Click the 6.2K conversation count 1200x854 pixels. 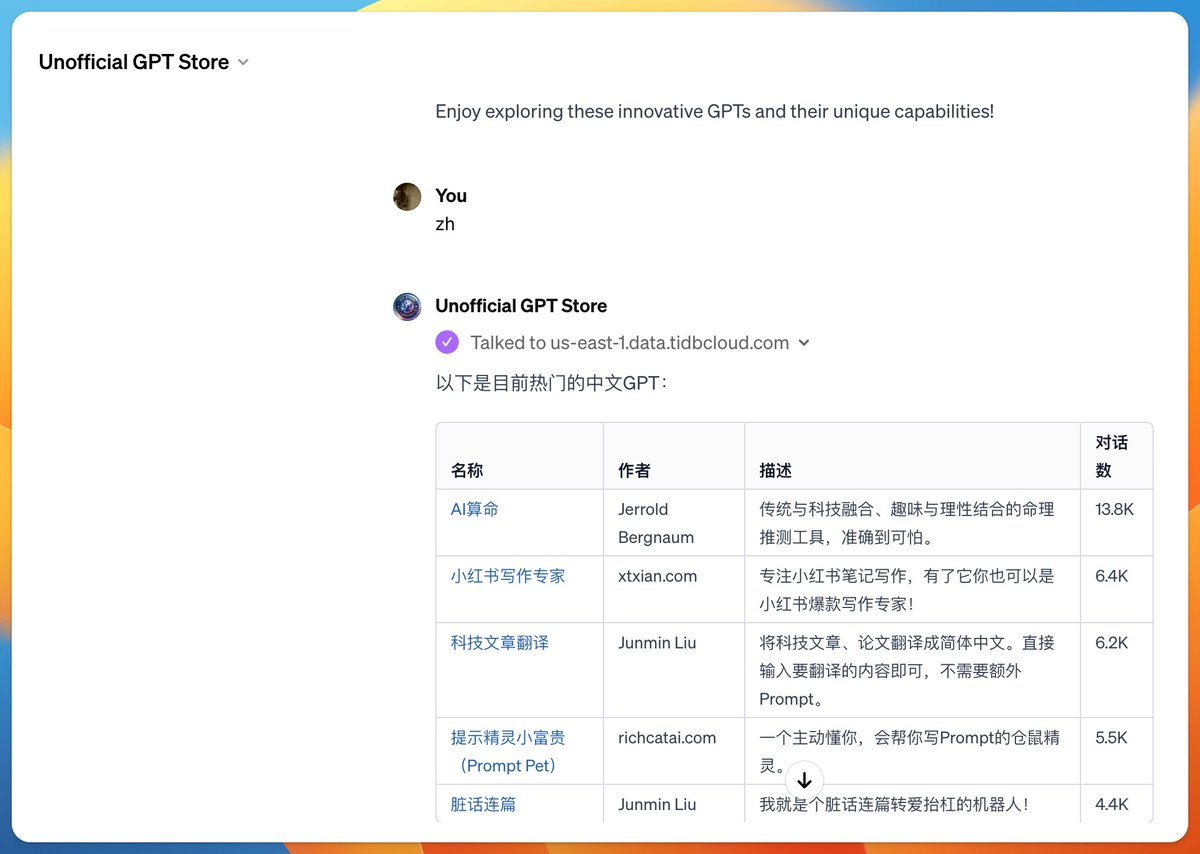(1111, 643)
